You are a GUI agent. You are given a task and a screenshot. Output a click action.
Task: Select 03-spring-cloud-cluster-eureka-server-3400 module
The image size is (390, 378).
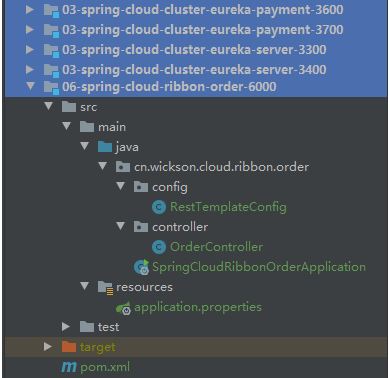click(x=194, y=70)
